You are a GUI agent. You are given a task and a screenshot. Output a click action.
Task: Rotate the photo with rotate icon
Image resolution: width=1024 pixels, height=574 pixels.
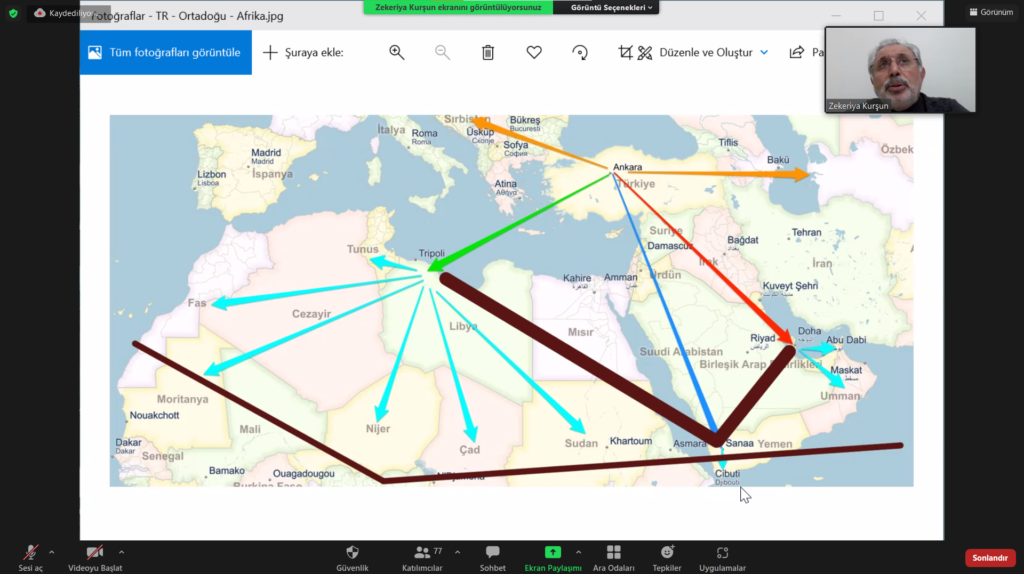pos(580,52)
